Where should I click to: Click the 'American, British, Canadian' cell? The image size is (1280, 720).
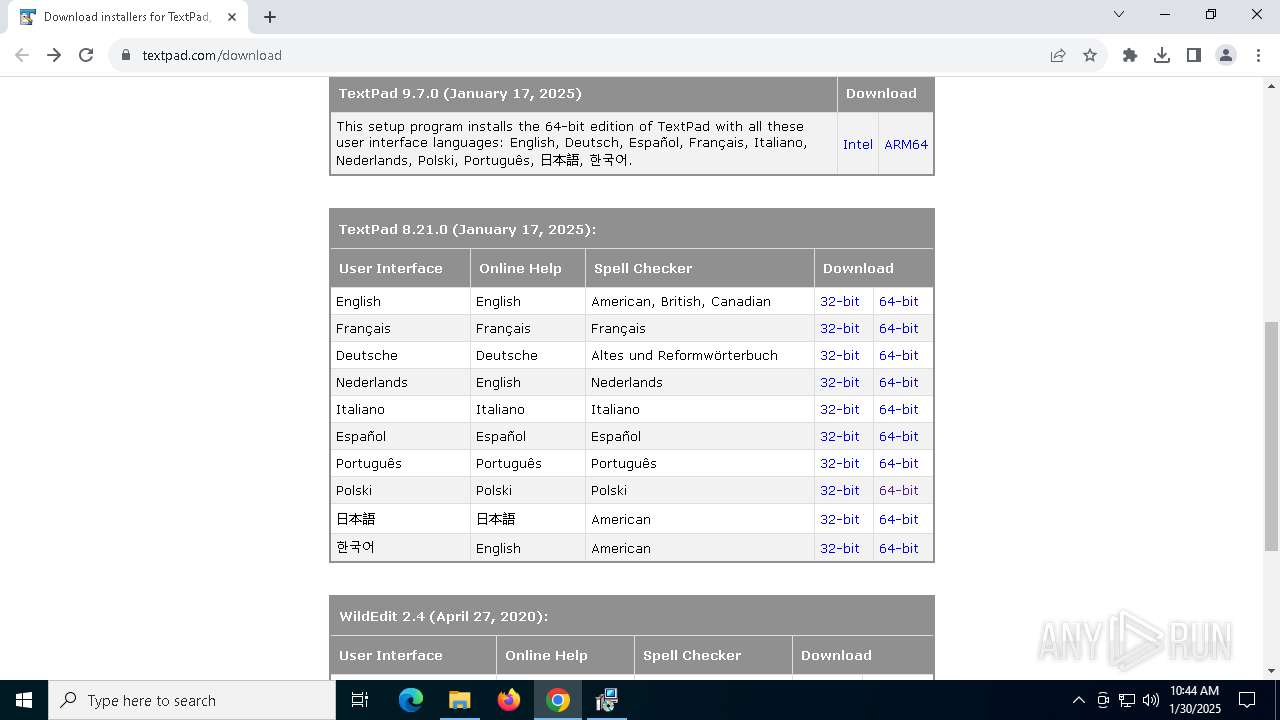tap(699, 301)
